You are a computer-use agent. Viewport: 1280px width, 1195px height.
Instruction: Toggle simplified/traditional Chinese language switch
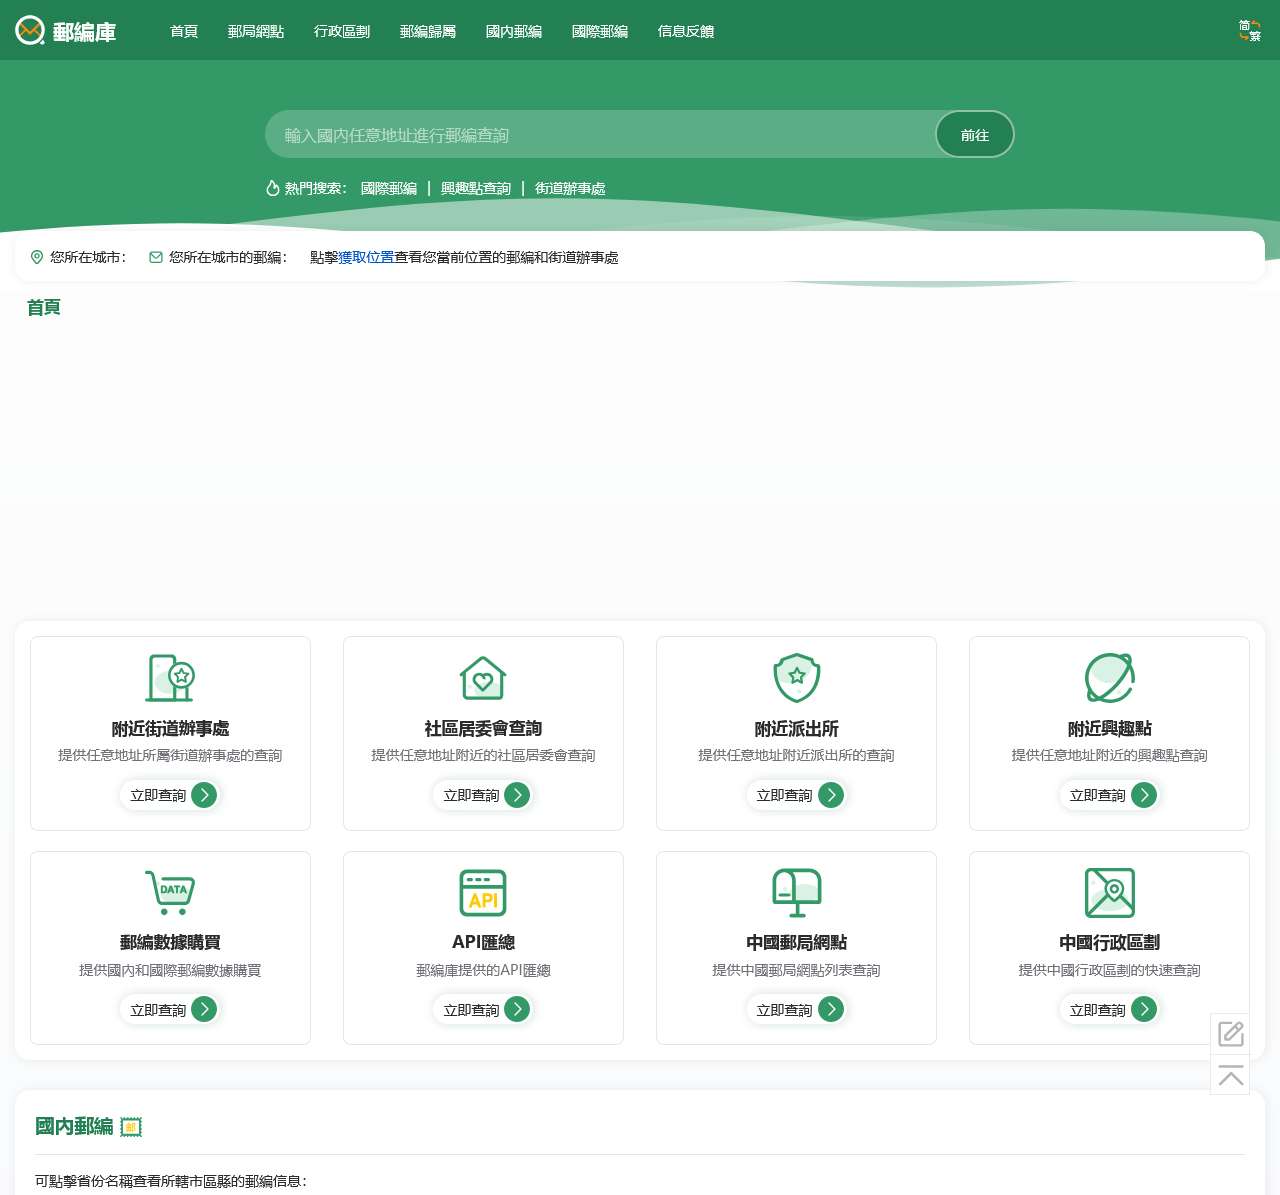tap(1249, 31)
